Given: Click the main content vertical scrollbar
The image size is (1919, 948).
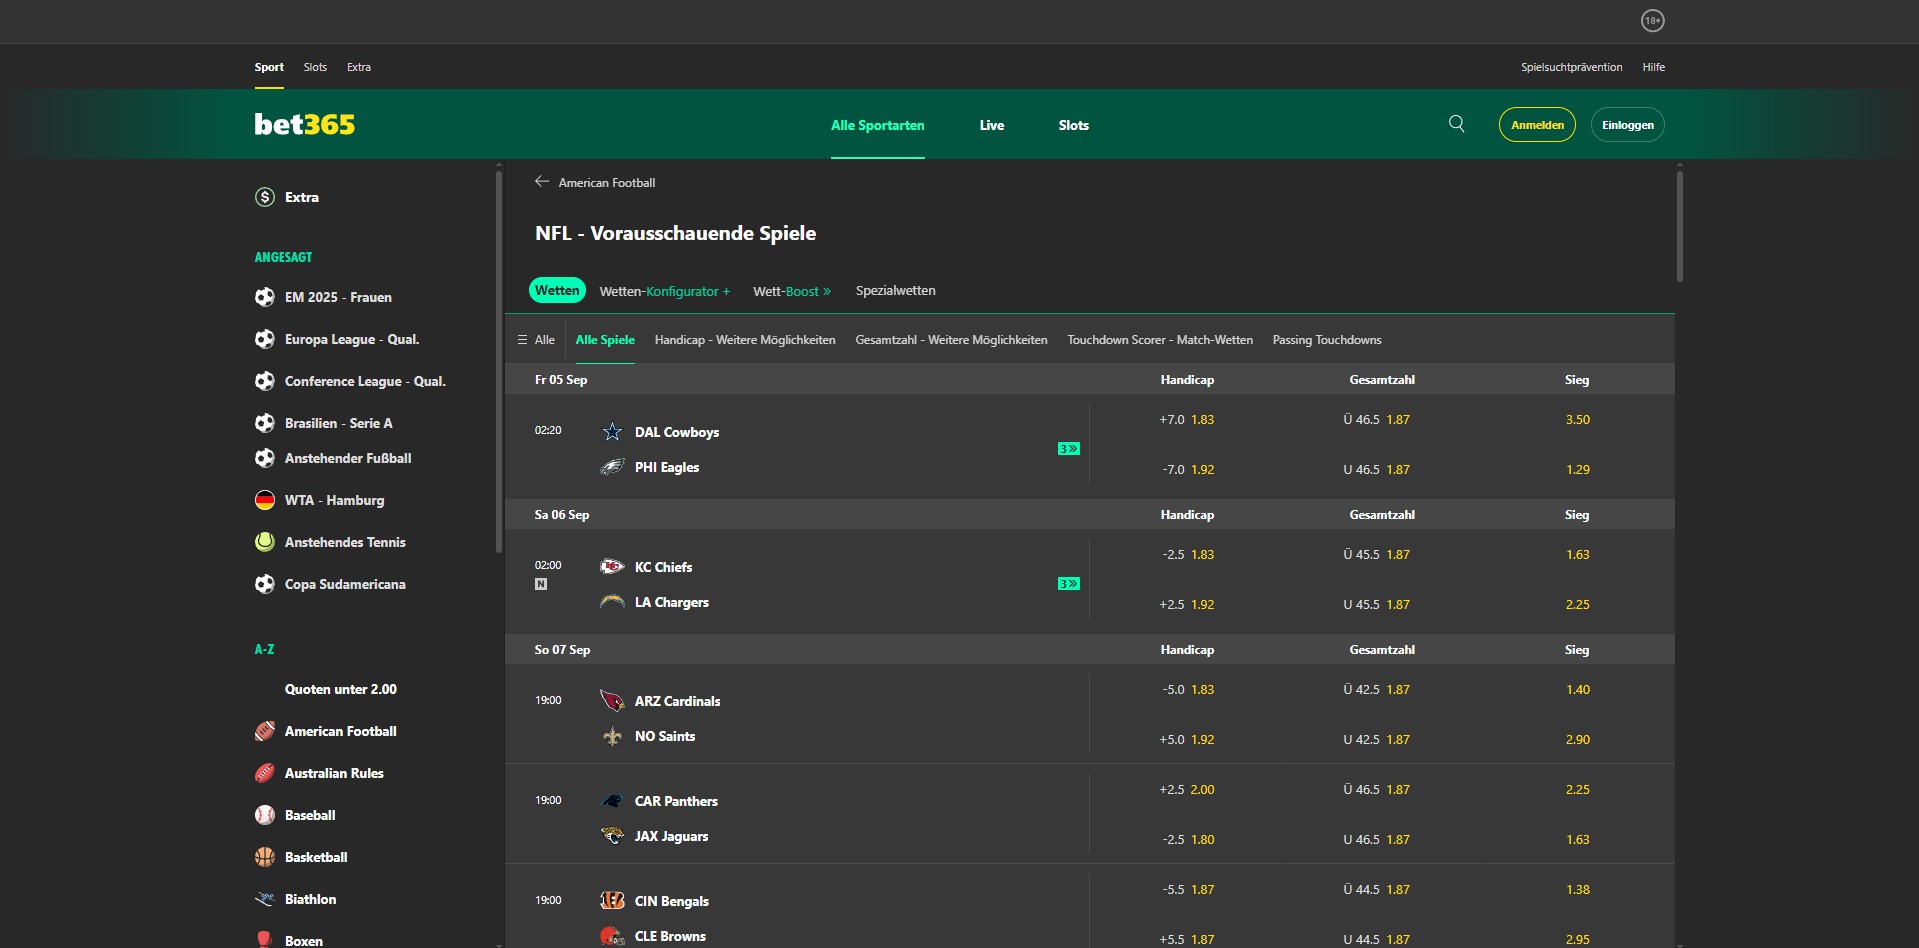Looking at the screenshot, I should click(1679, 226).
